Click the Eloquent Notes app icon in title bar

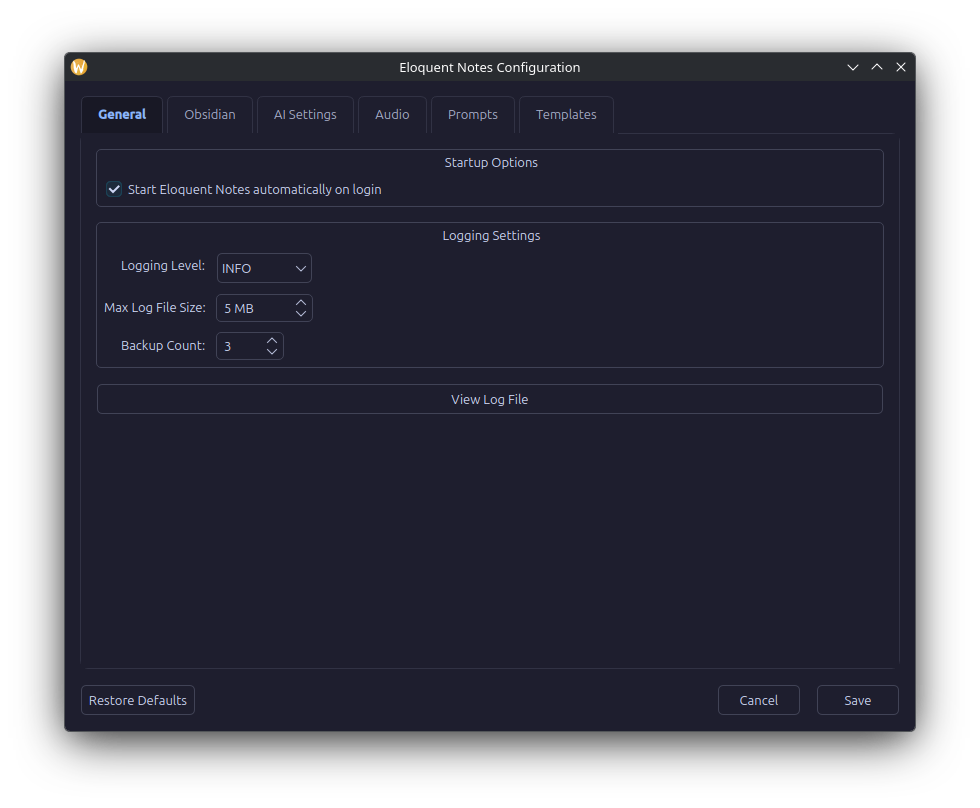coord(79,67)
